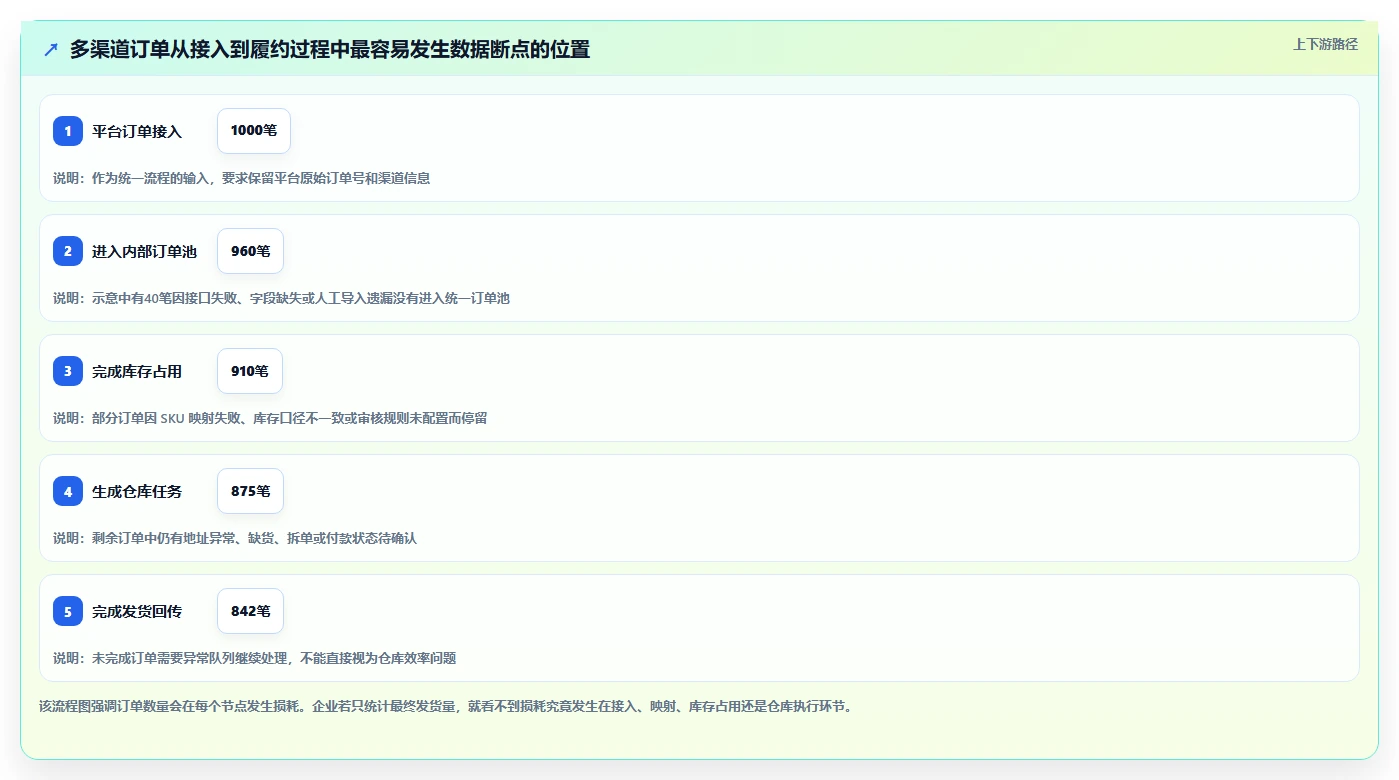Click the title 多渠道订单从接入到履约 heading

click(330, 49)
